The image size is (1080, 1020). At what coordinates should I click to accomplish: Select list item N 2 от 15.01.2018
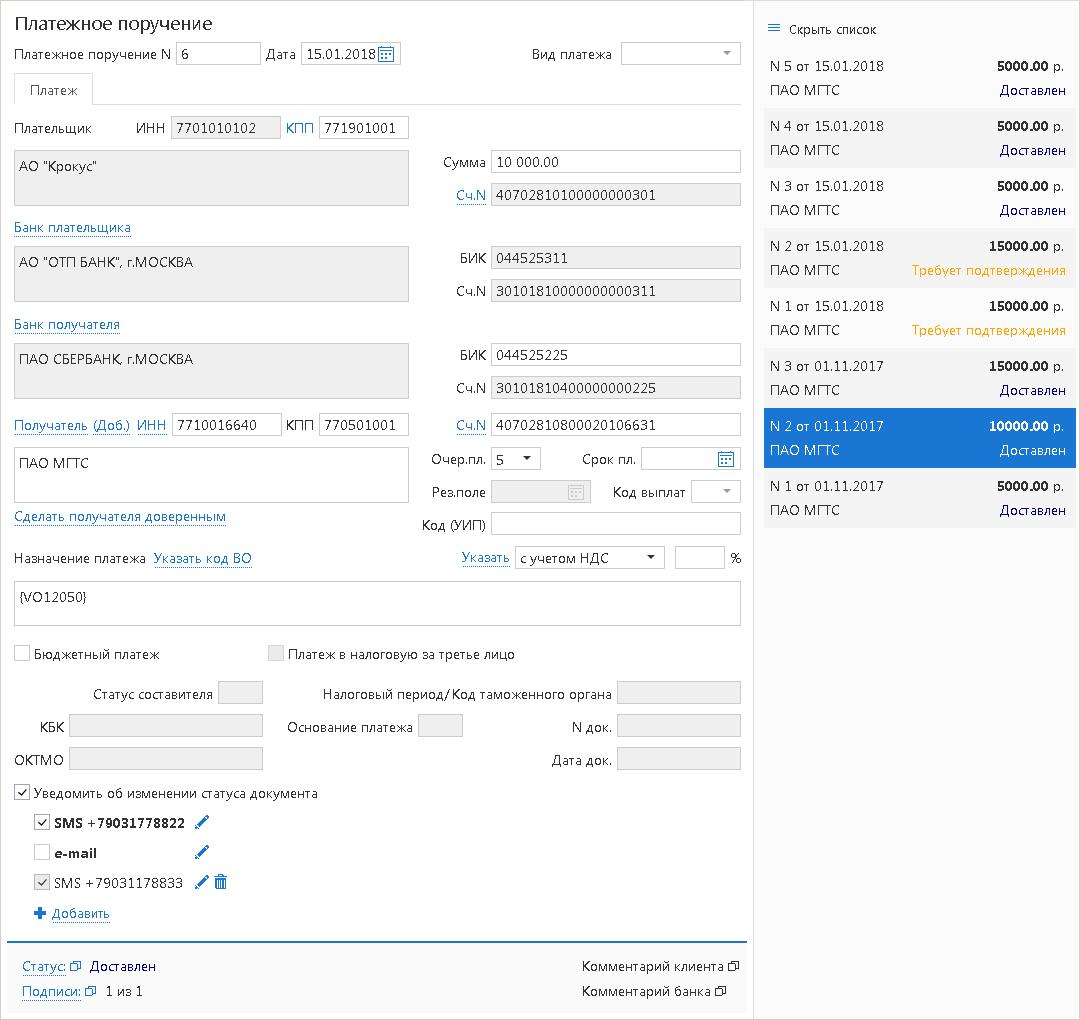(x=920, y=258)
